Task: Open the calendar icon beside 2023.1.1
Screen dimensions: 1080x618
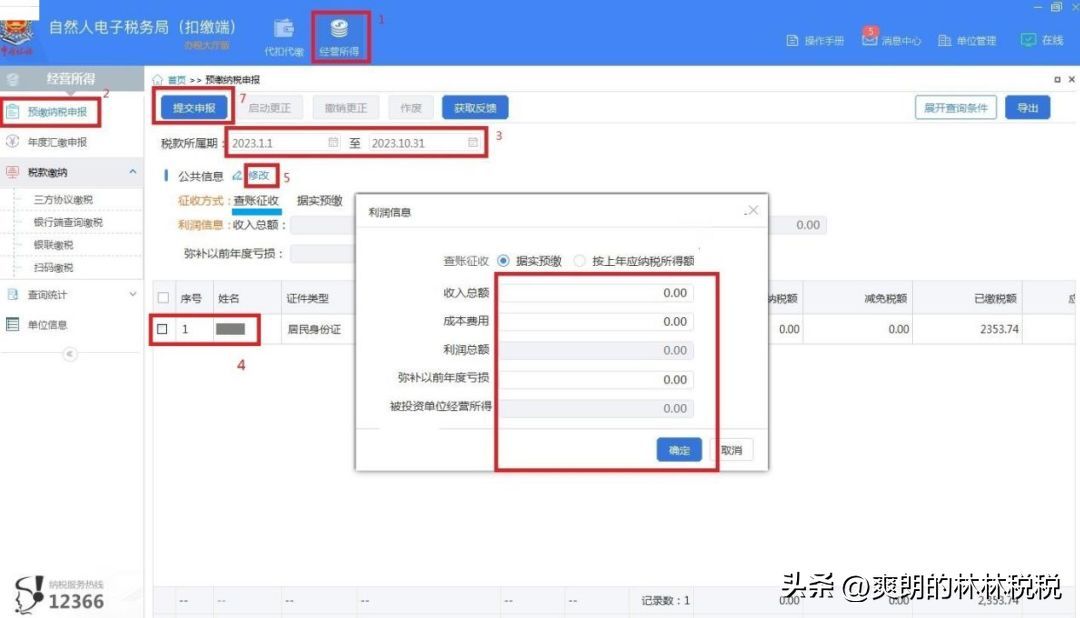Action: pyautogui.click(x=335, y=143)
